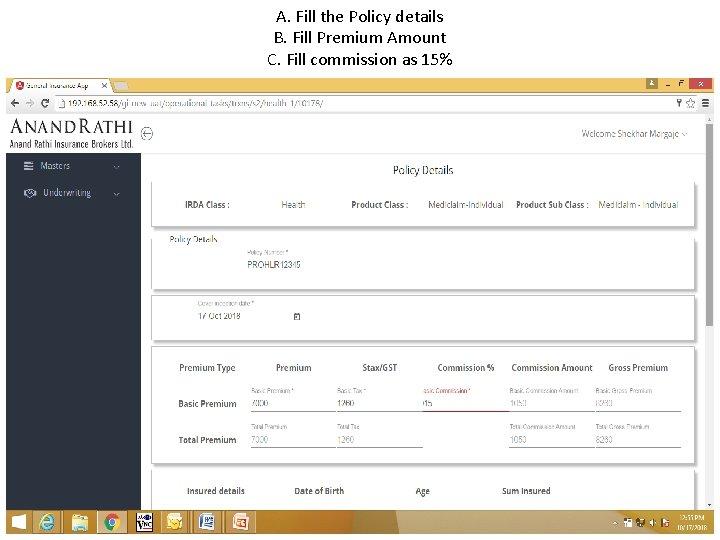
Task: Click the Total Gross Premium field
Action: point(638,439)
